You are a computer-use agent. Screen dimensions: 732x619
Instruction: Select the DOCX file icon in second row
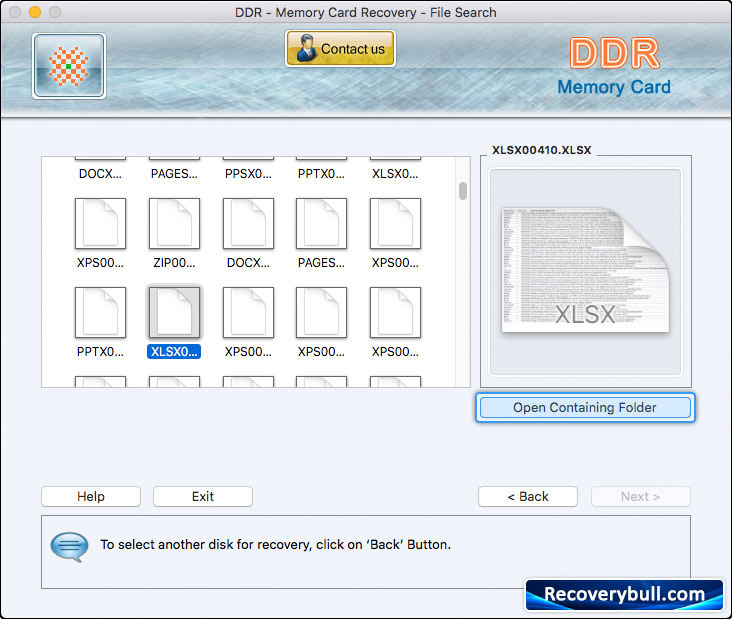point(248,224)
